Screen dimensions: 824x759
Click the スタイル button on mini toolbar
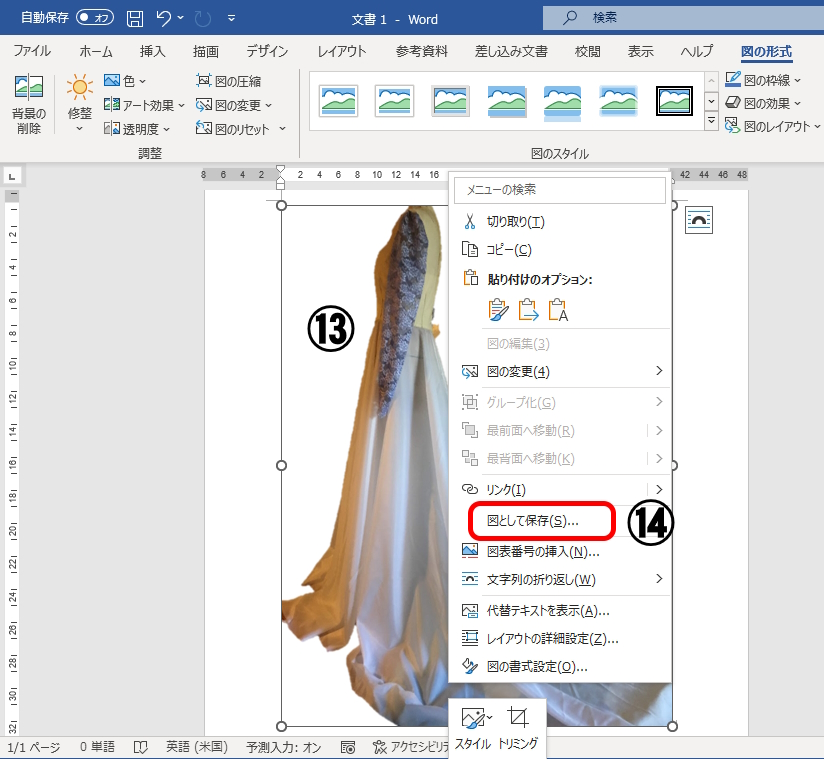click(x=473, y=729)
